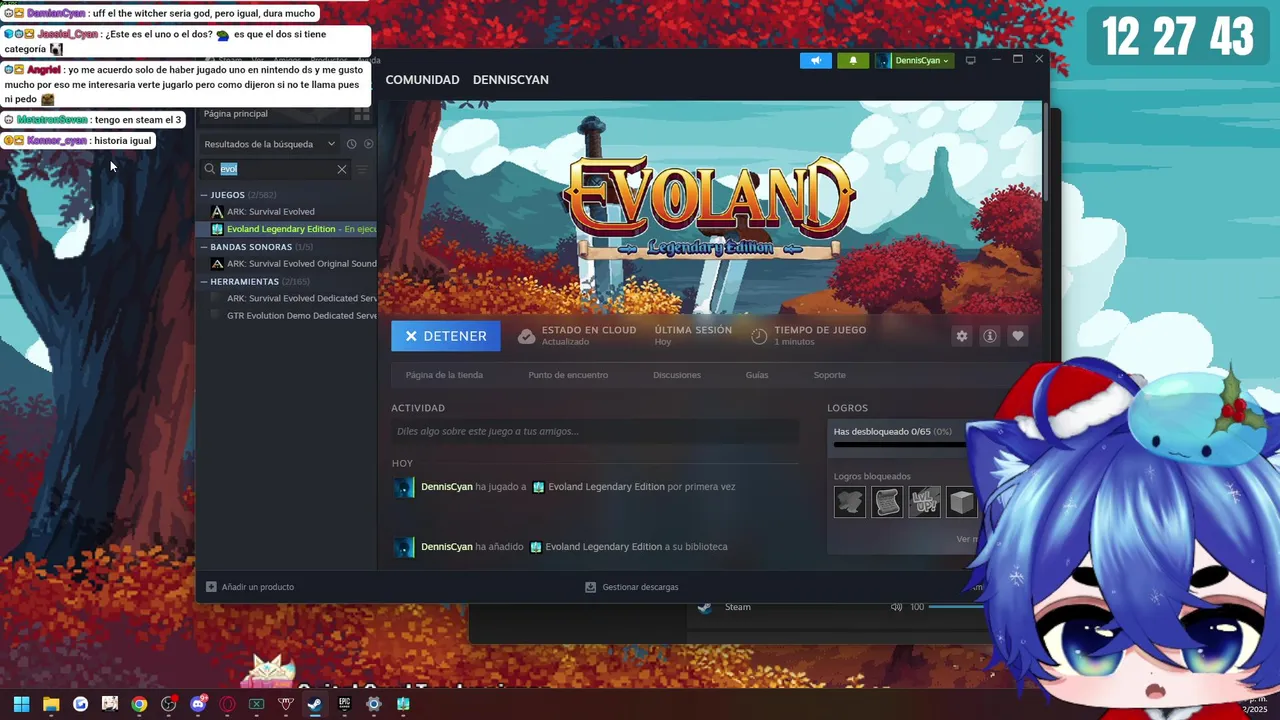Open Evoland game icon on taskbar
The image size is (1280, 720).
pos(403,704)
